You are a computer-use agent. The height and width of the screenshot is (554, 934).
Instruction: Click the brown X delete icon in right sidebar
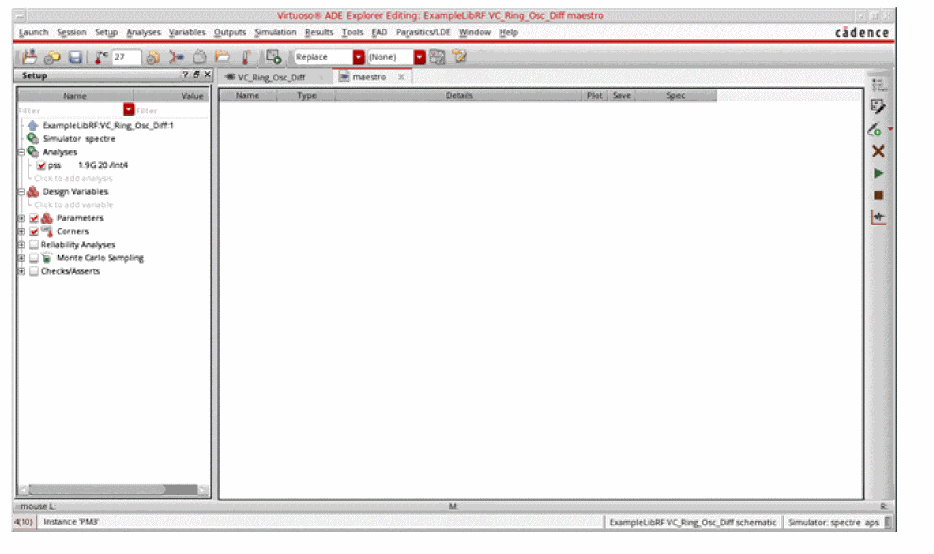(878, 151)
